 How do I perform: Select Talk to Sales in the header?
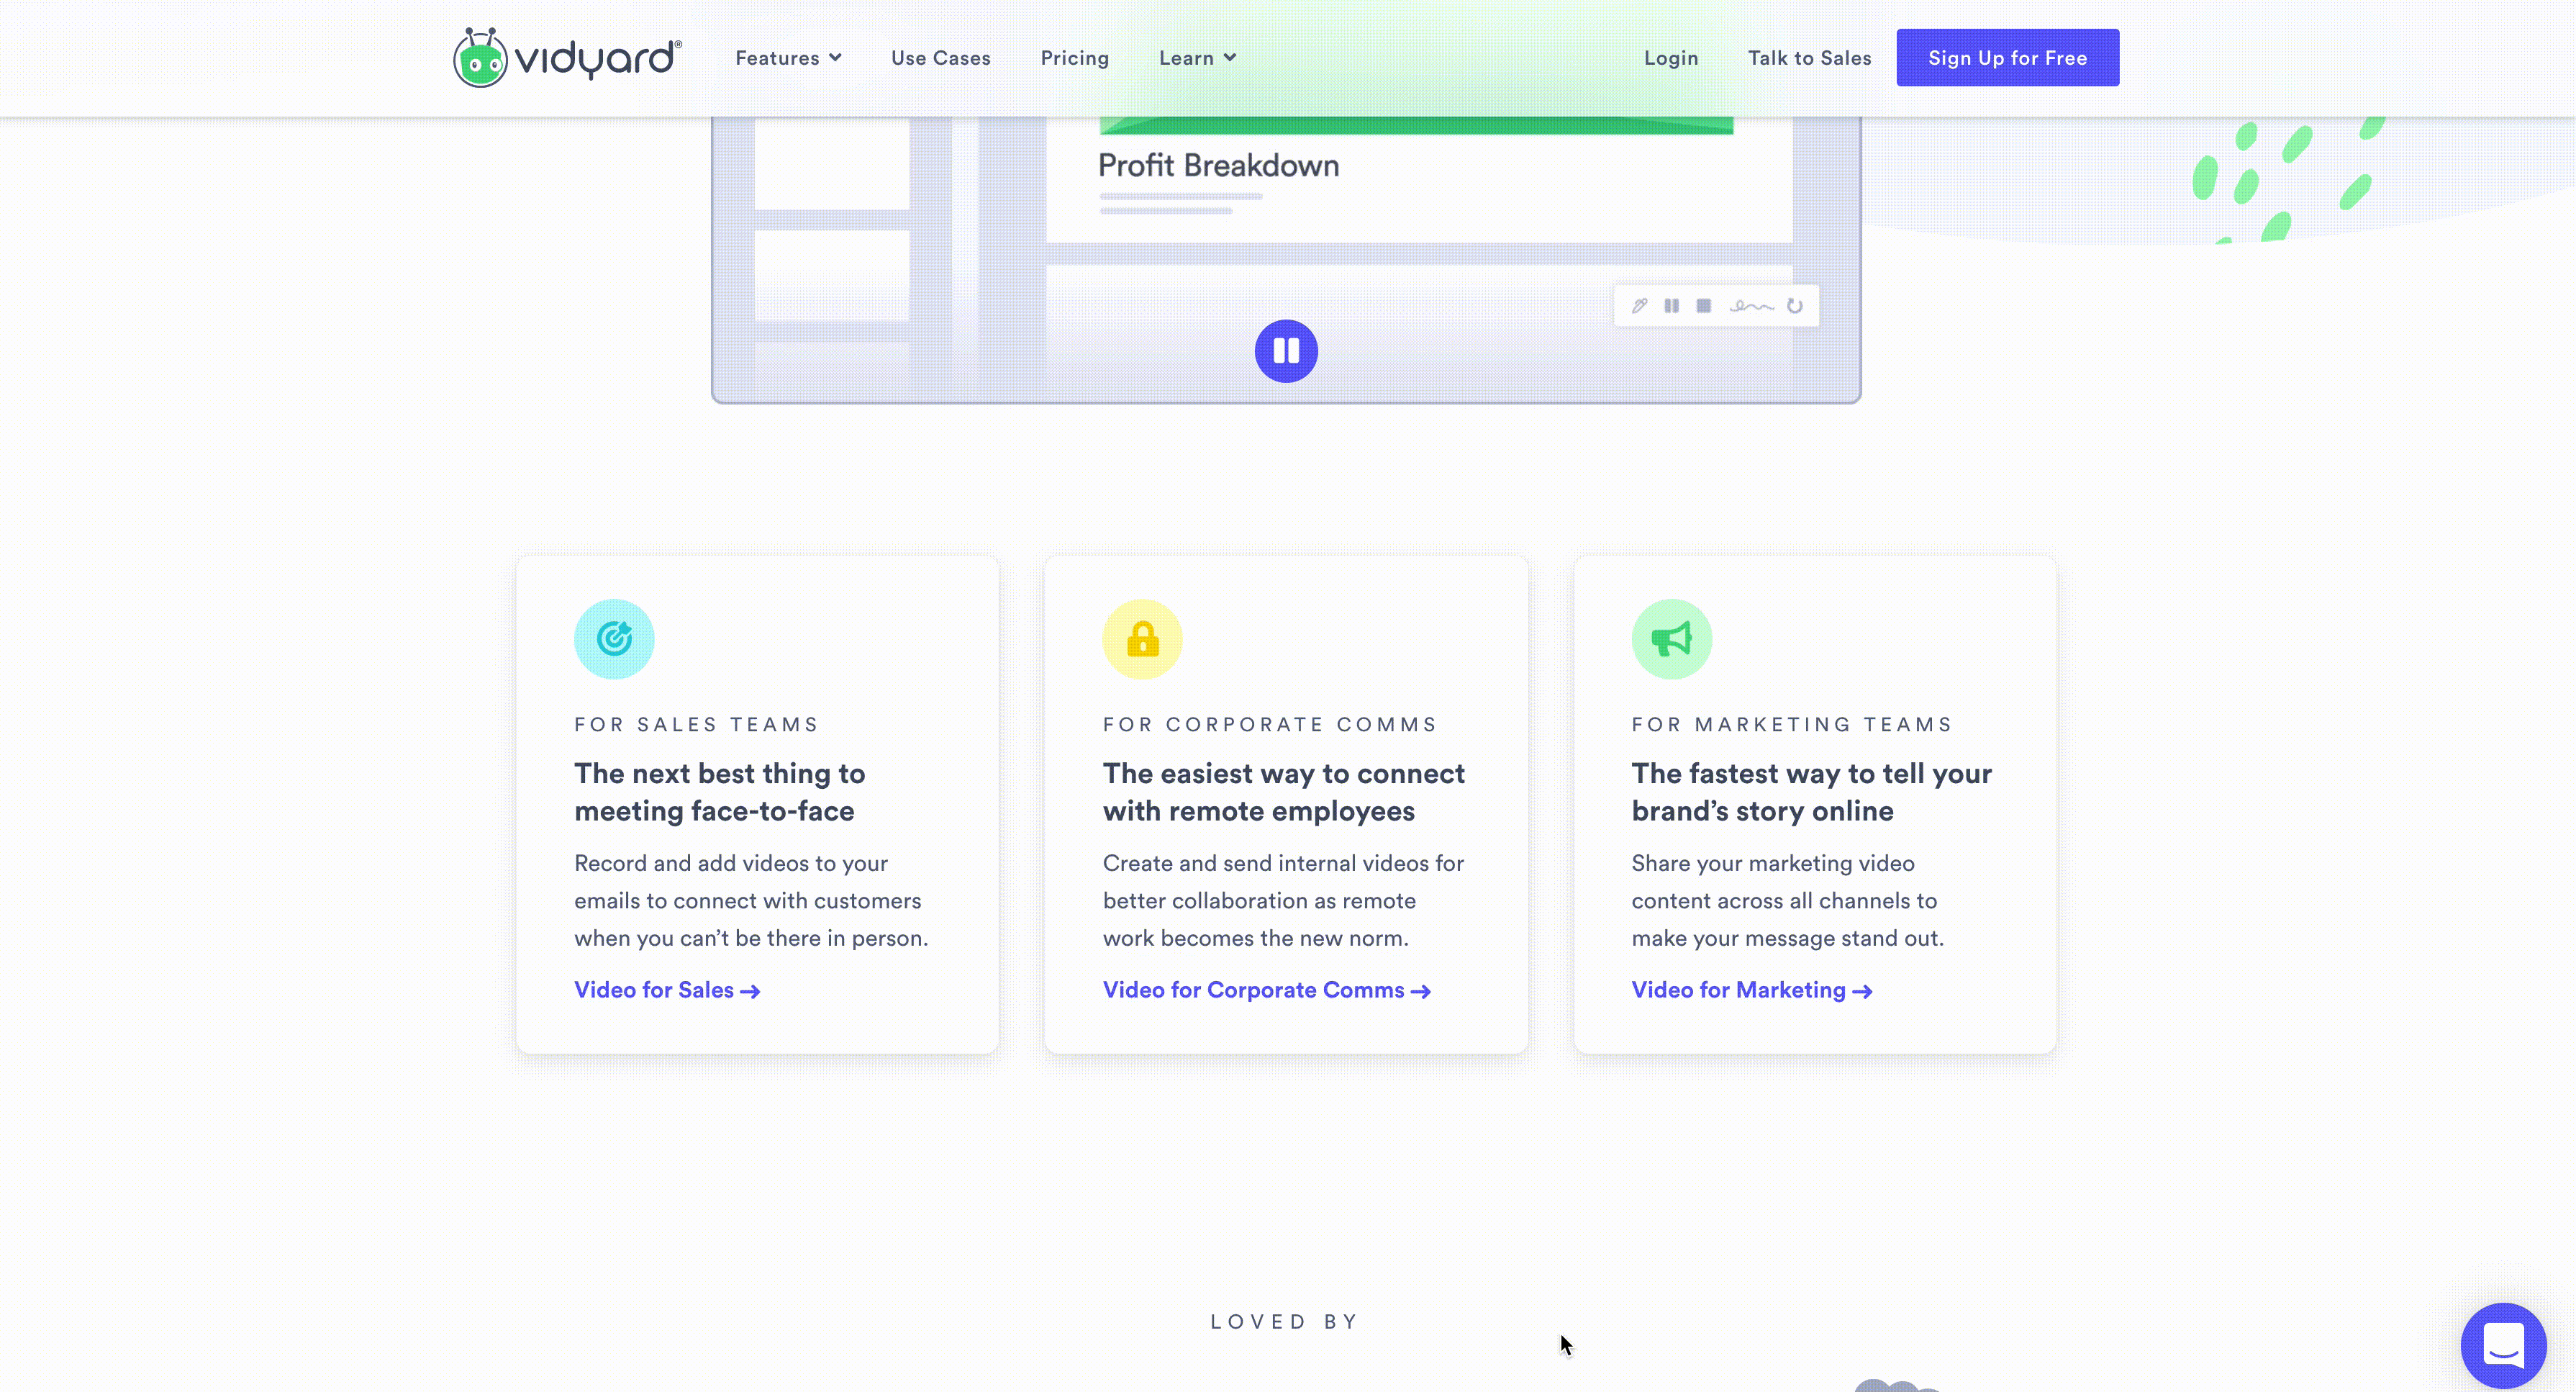(x=1808, y=57)
